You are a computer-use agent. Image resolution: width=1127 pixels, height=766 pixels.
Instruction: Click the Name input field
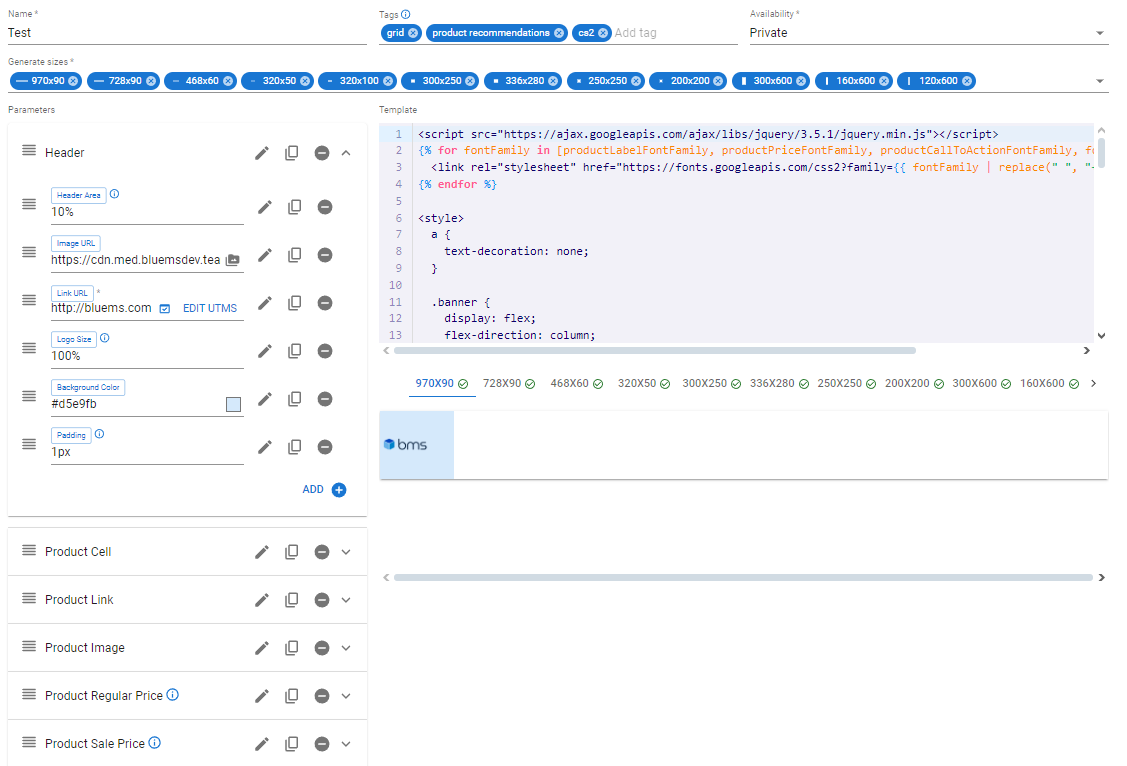(187, 33)
